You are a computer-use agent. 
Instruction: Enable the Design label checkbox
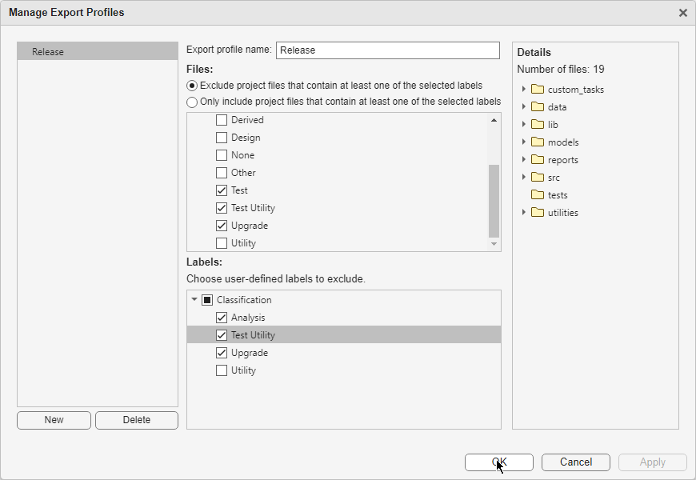[x=222, y=138]
